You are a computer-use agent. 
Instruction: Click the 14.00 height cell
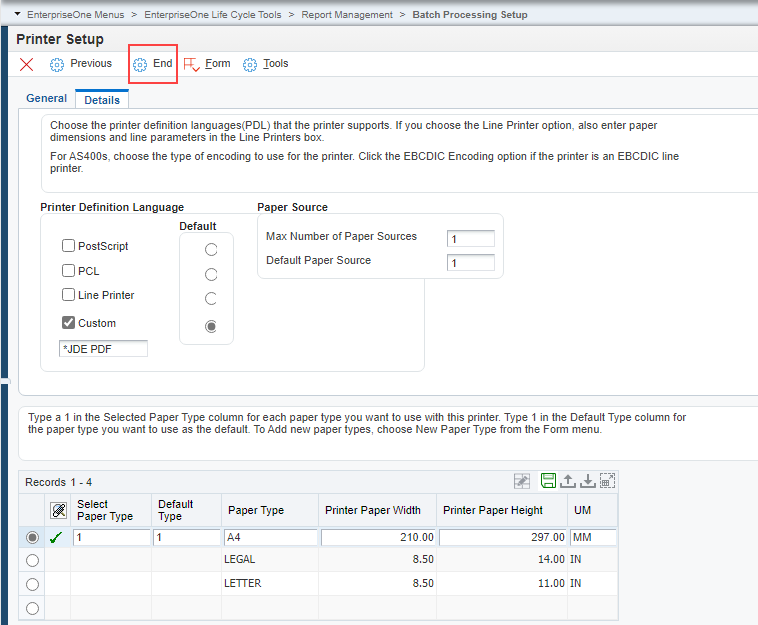[502, 559]
